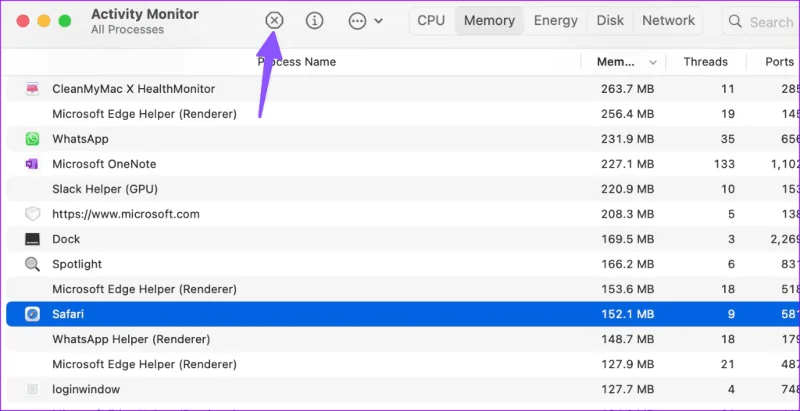The height and width of the screenshot is (411, 800).
Task: Click the 148.7 MB memory value
Action: tap(628, 339)
